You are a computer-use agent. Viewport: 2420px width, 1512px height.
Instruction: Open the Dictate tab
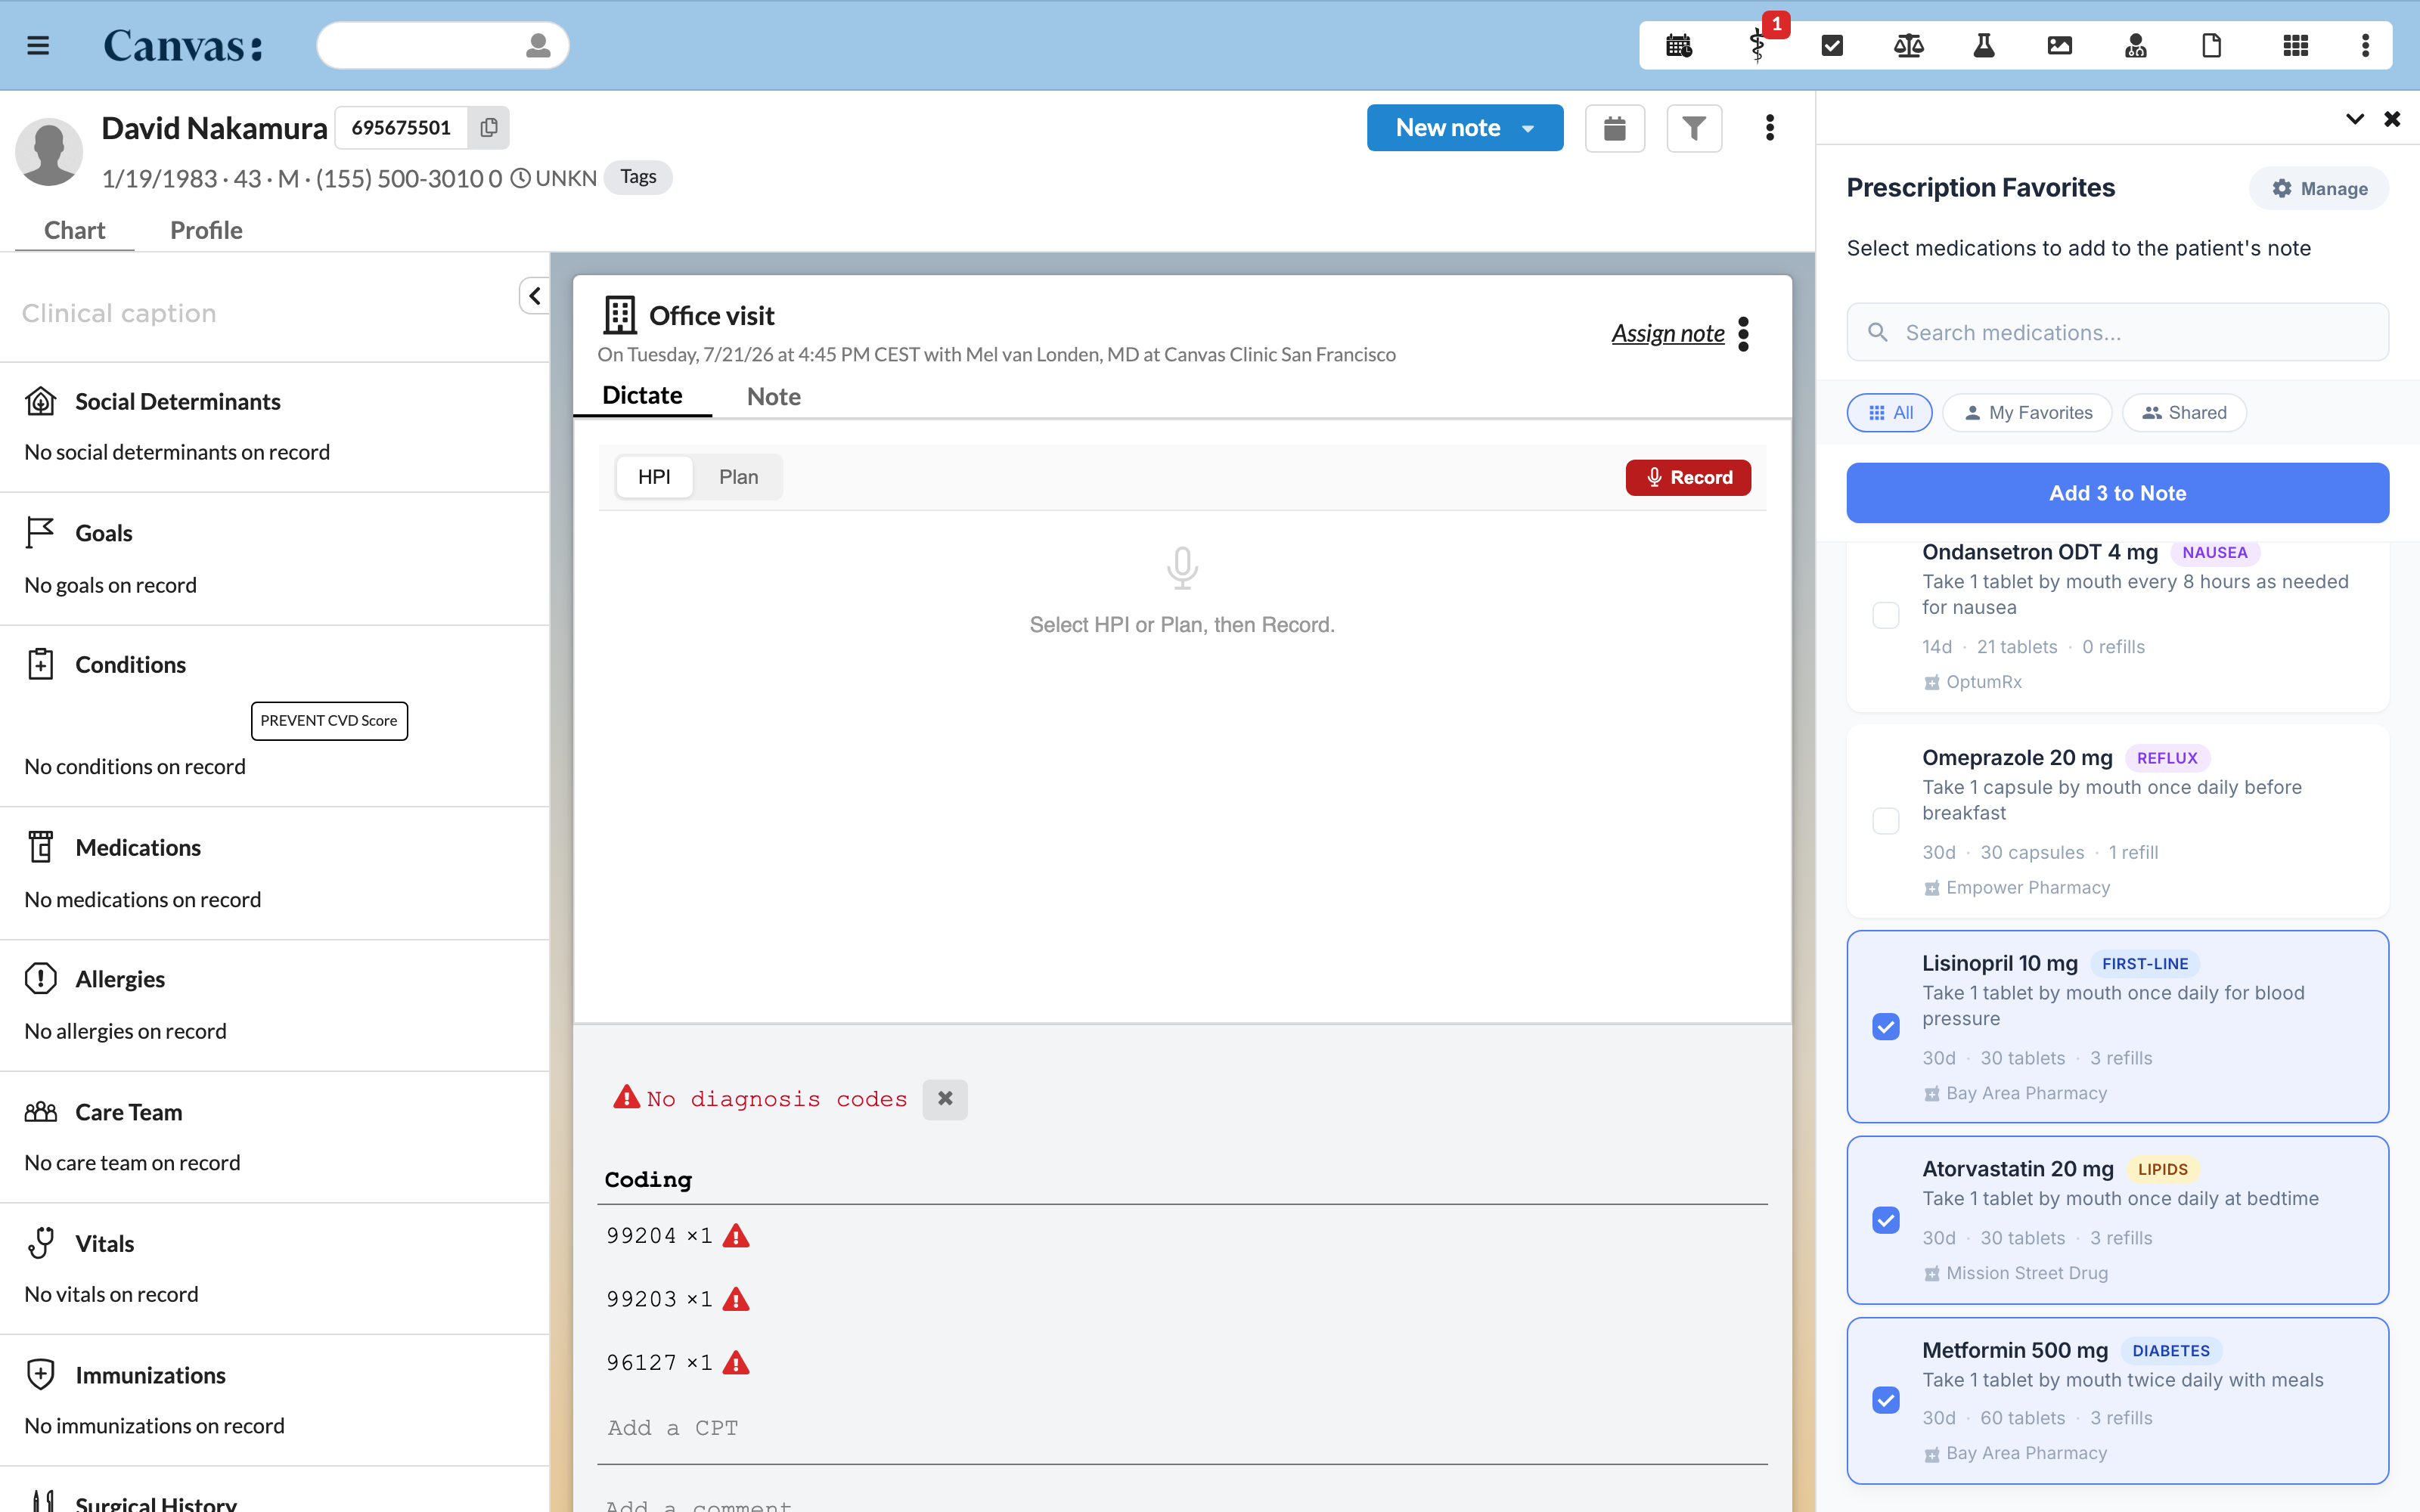coord(642,396)
